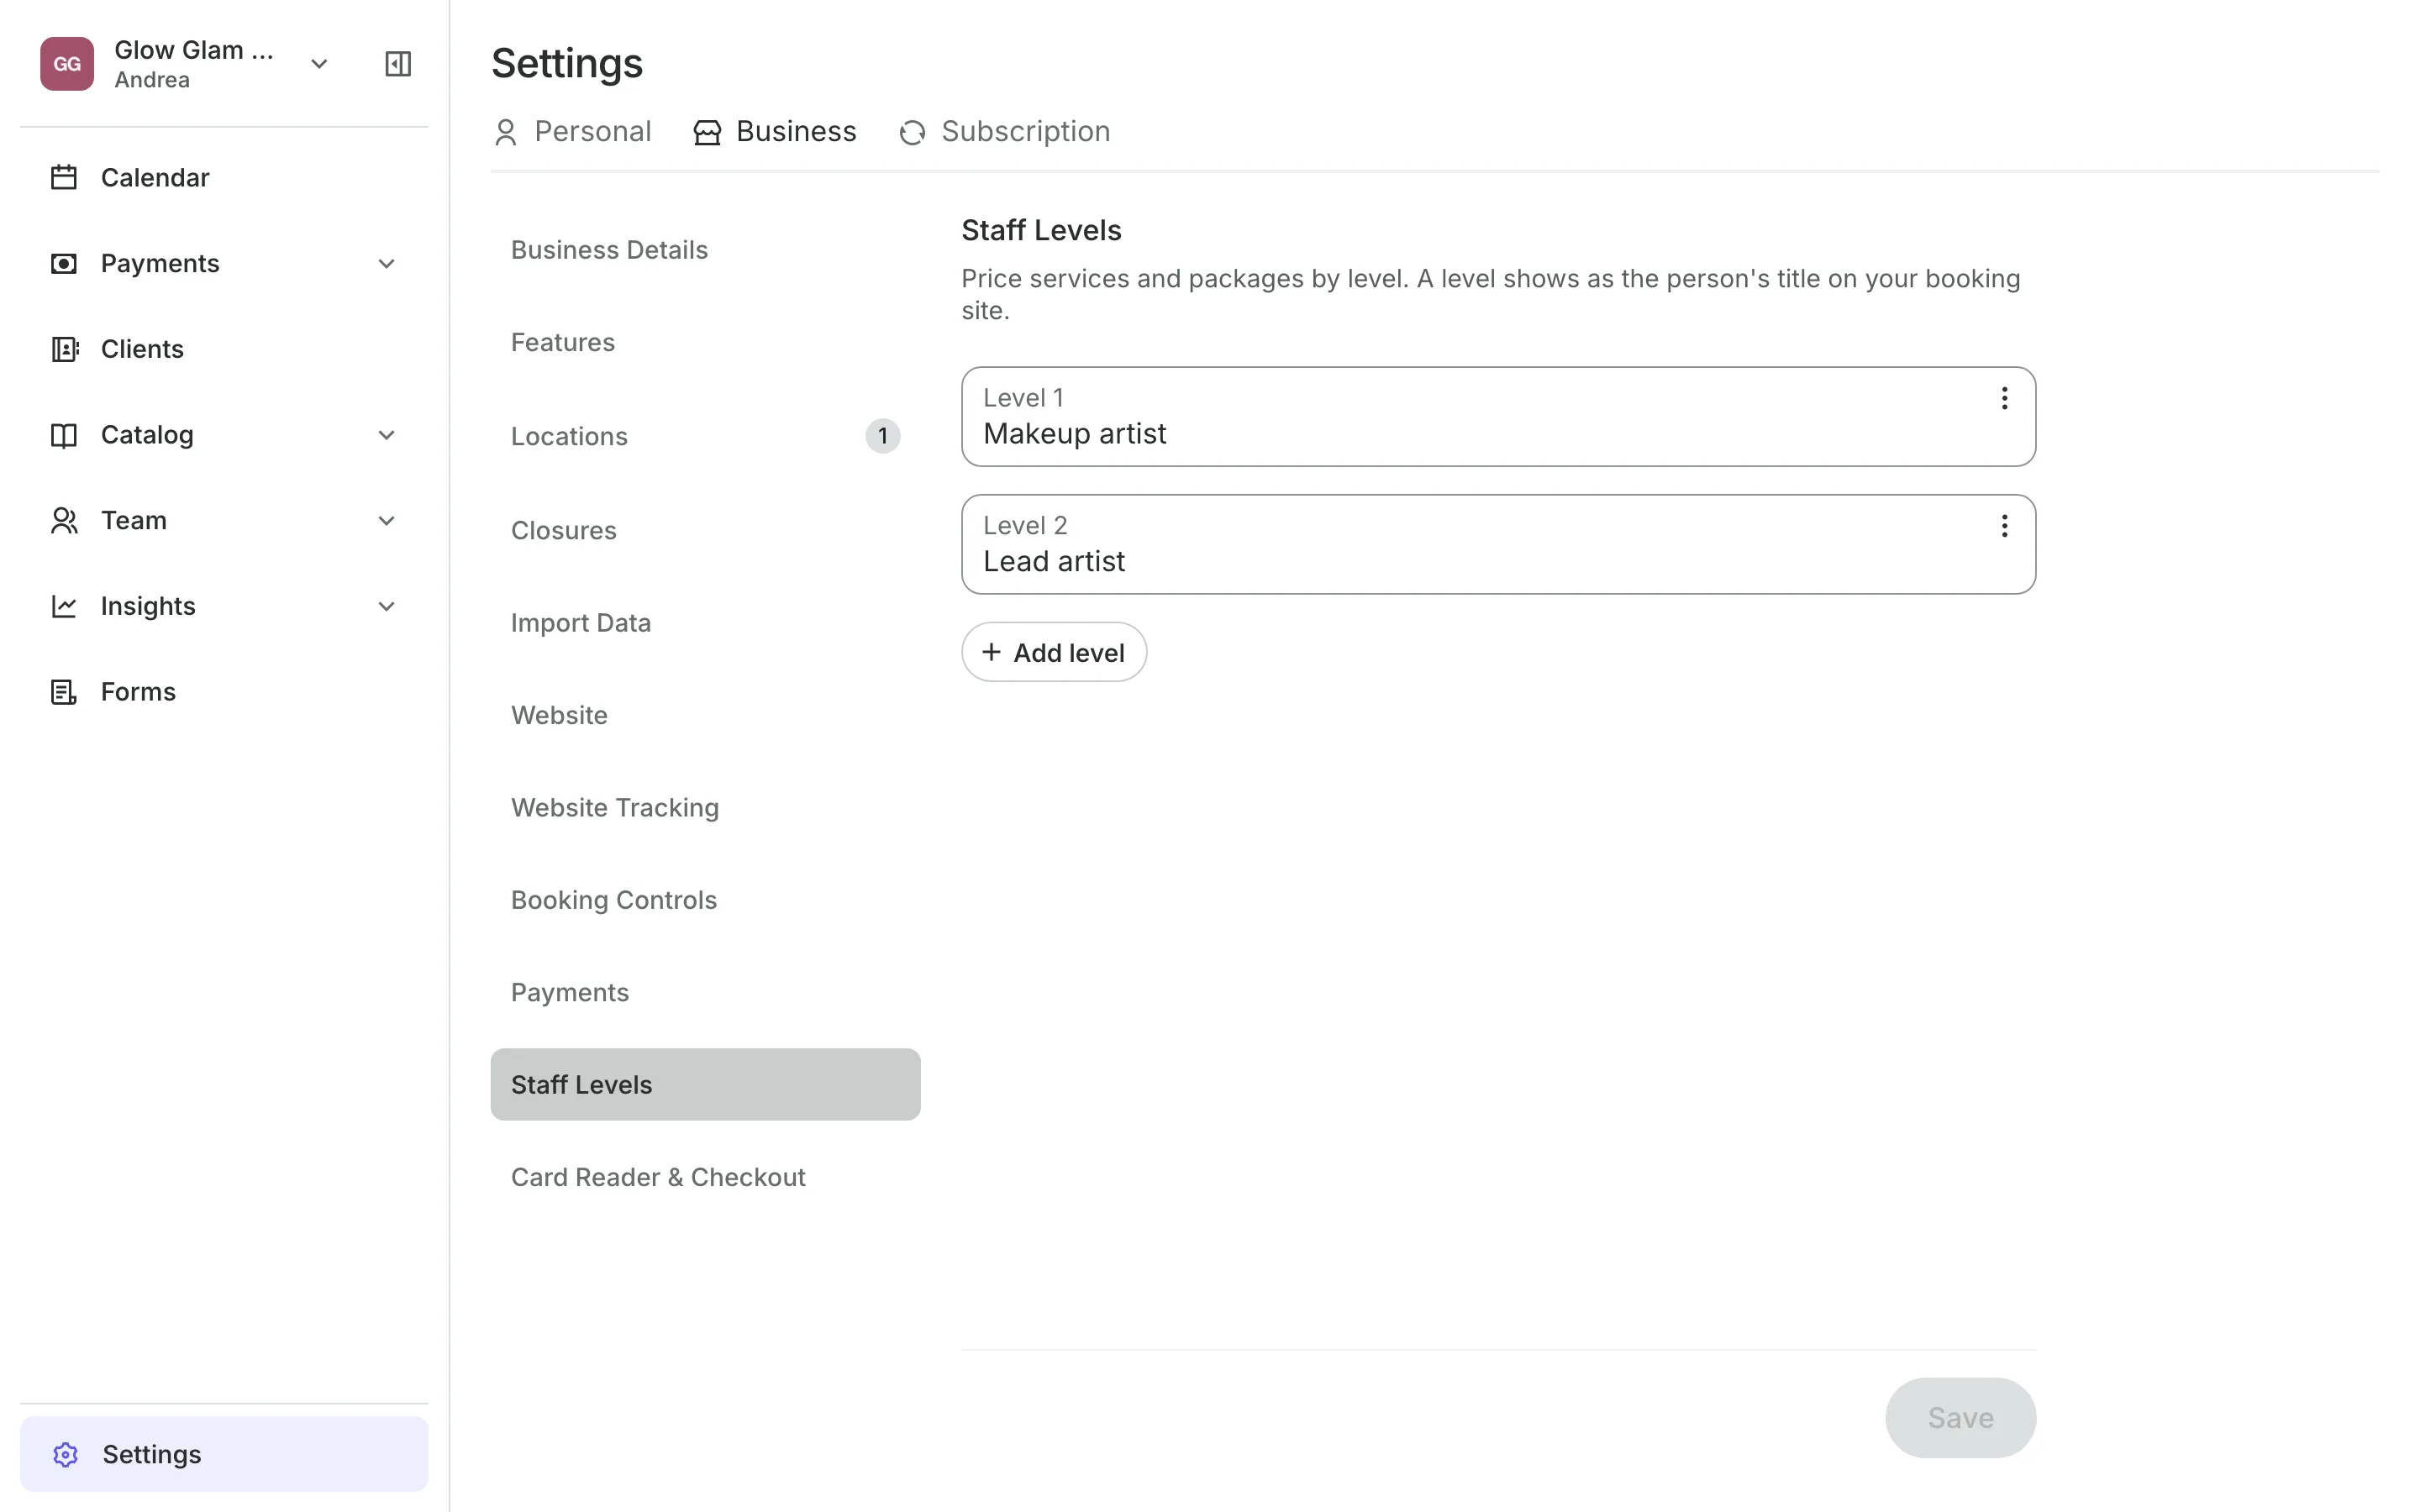Image resolution: width=2420 pixels, height=1512 pixels.
Task: Switch to the Subscription tab
Action: coord(1004,132)
